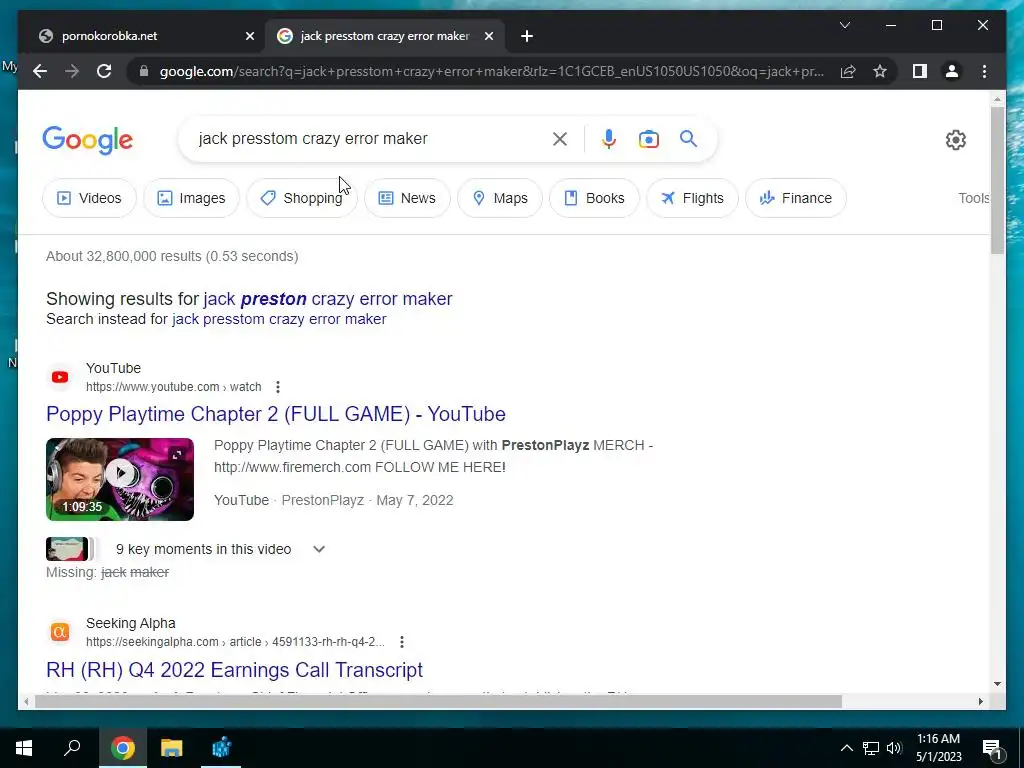The height and width of the screenshot is (768, 1024).
Task: Filter results by Videos
Action: point(89,198)
